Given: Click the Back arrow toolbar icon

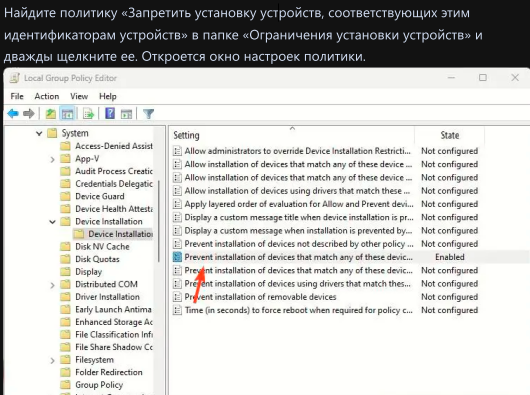Looking at the screenshot, I should click(x=13, y=114).
